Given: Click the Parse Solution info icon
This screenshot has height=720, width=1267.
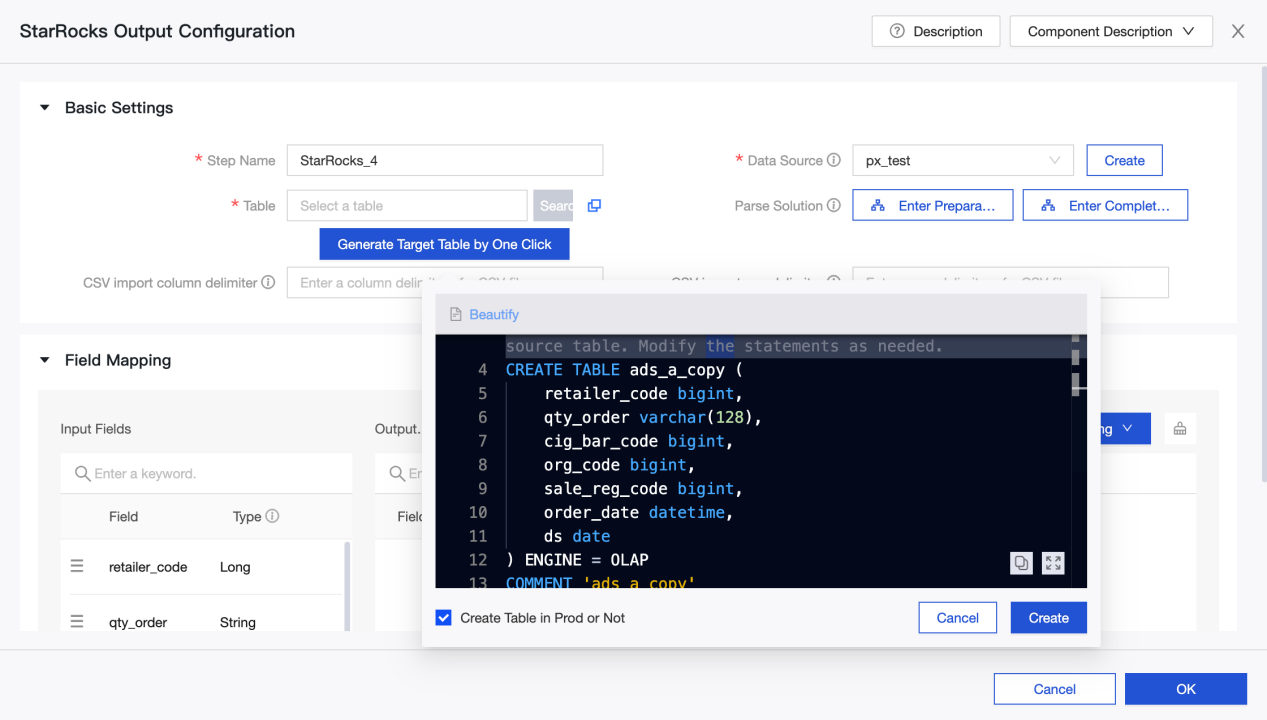Looking at the screenshot, I should click(833, 206).
